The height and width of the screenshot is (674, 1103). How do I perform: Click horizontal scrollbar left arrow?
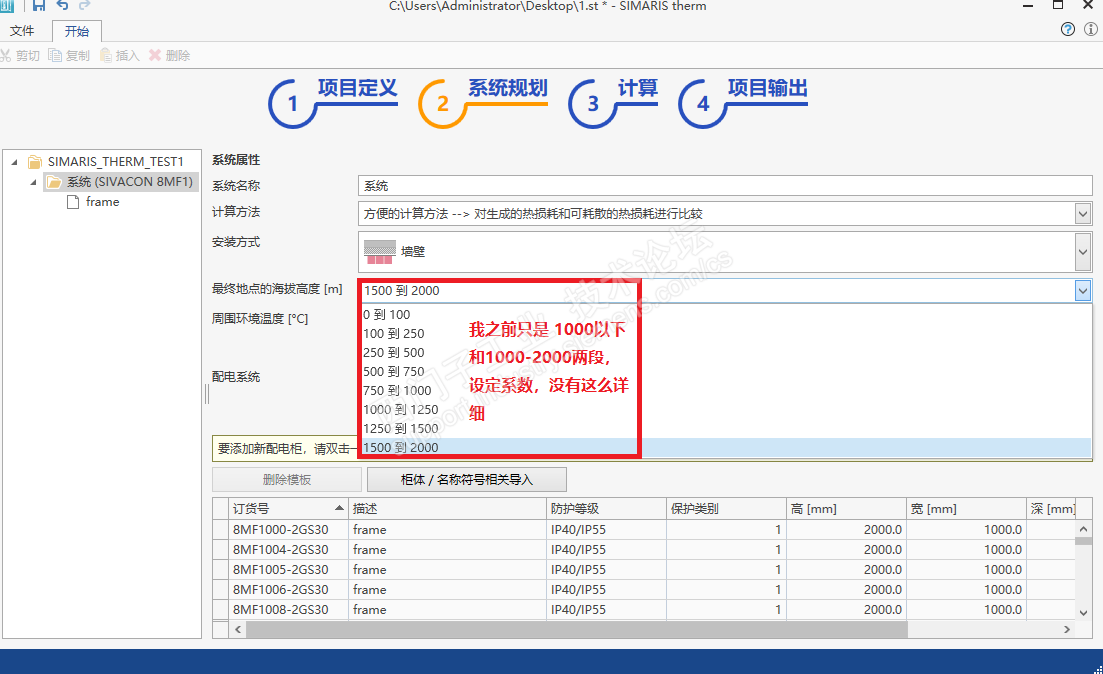pos(238,630)
